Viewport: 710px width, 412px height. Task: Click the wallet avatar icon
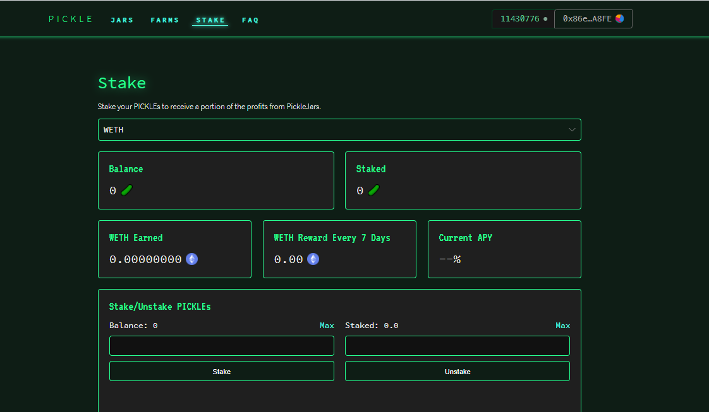pyautogui.click(x=619, y=19)
